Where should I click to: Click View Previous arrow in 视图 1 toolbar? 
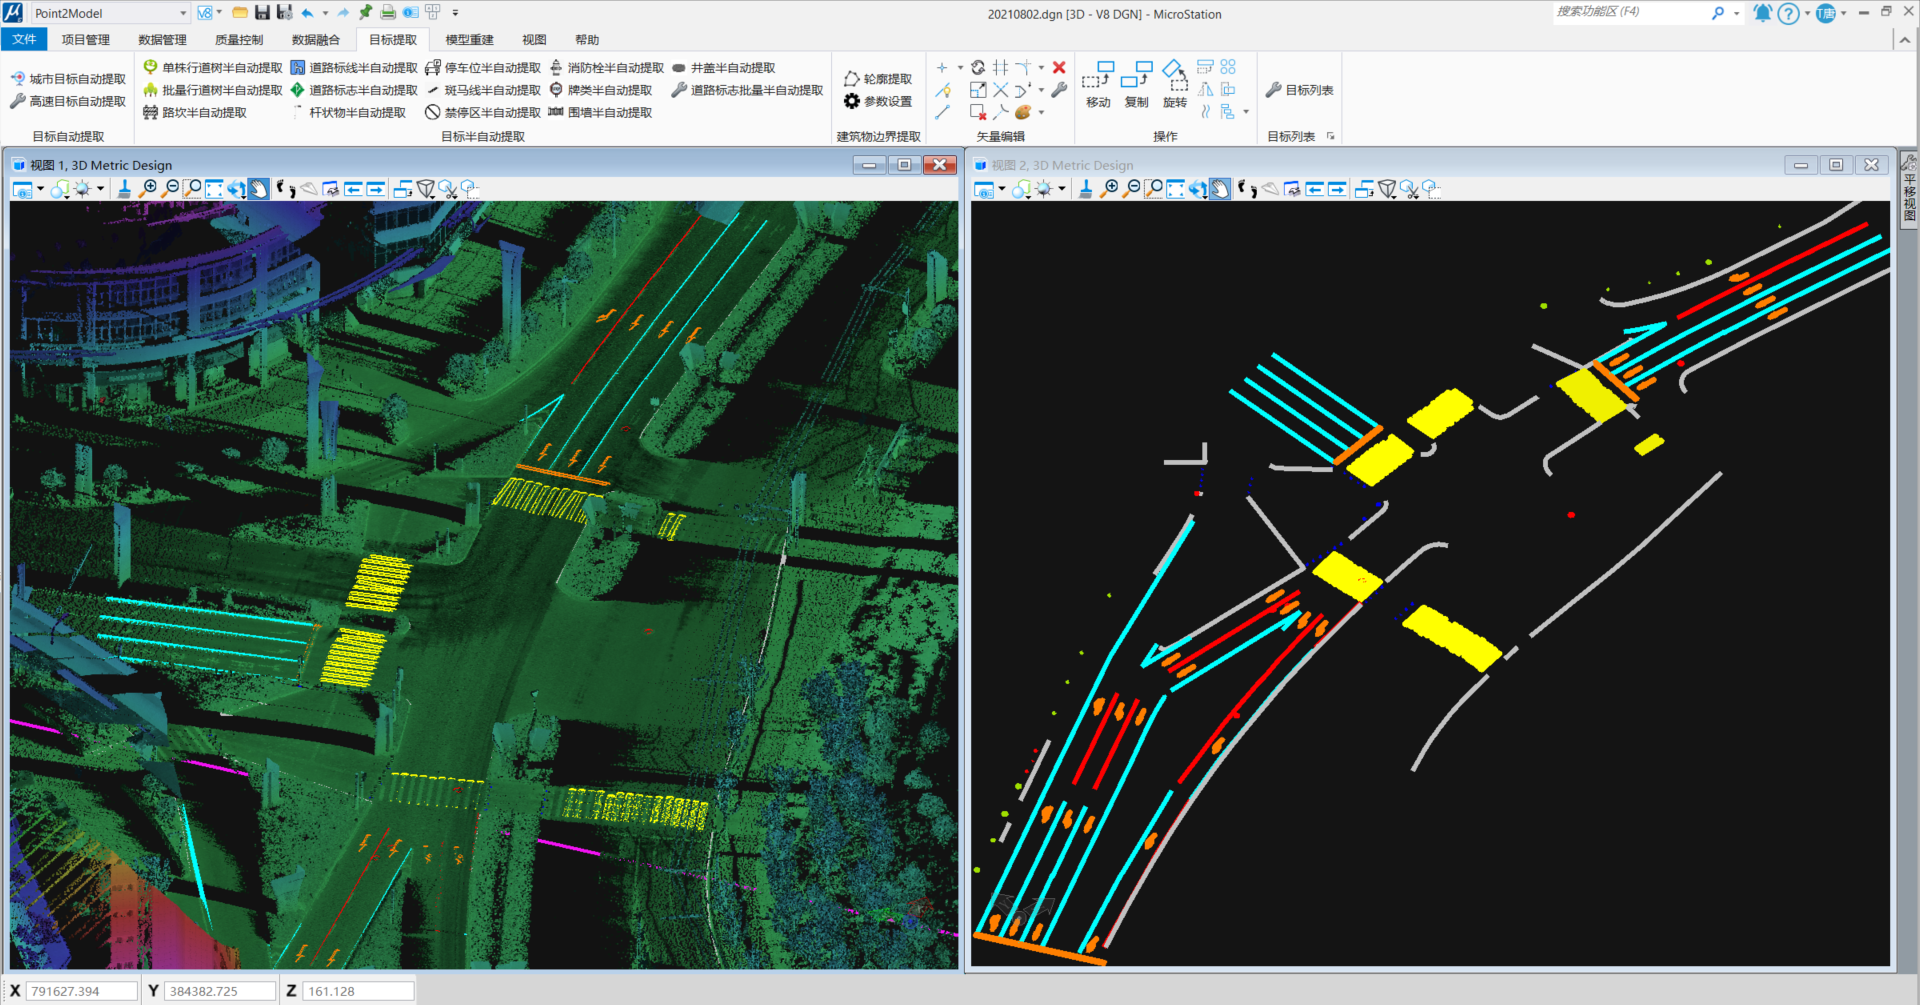click(x=353, y=189)
